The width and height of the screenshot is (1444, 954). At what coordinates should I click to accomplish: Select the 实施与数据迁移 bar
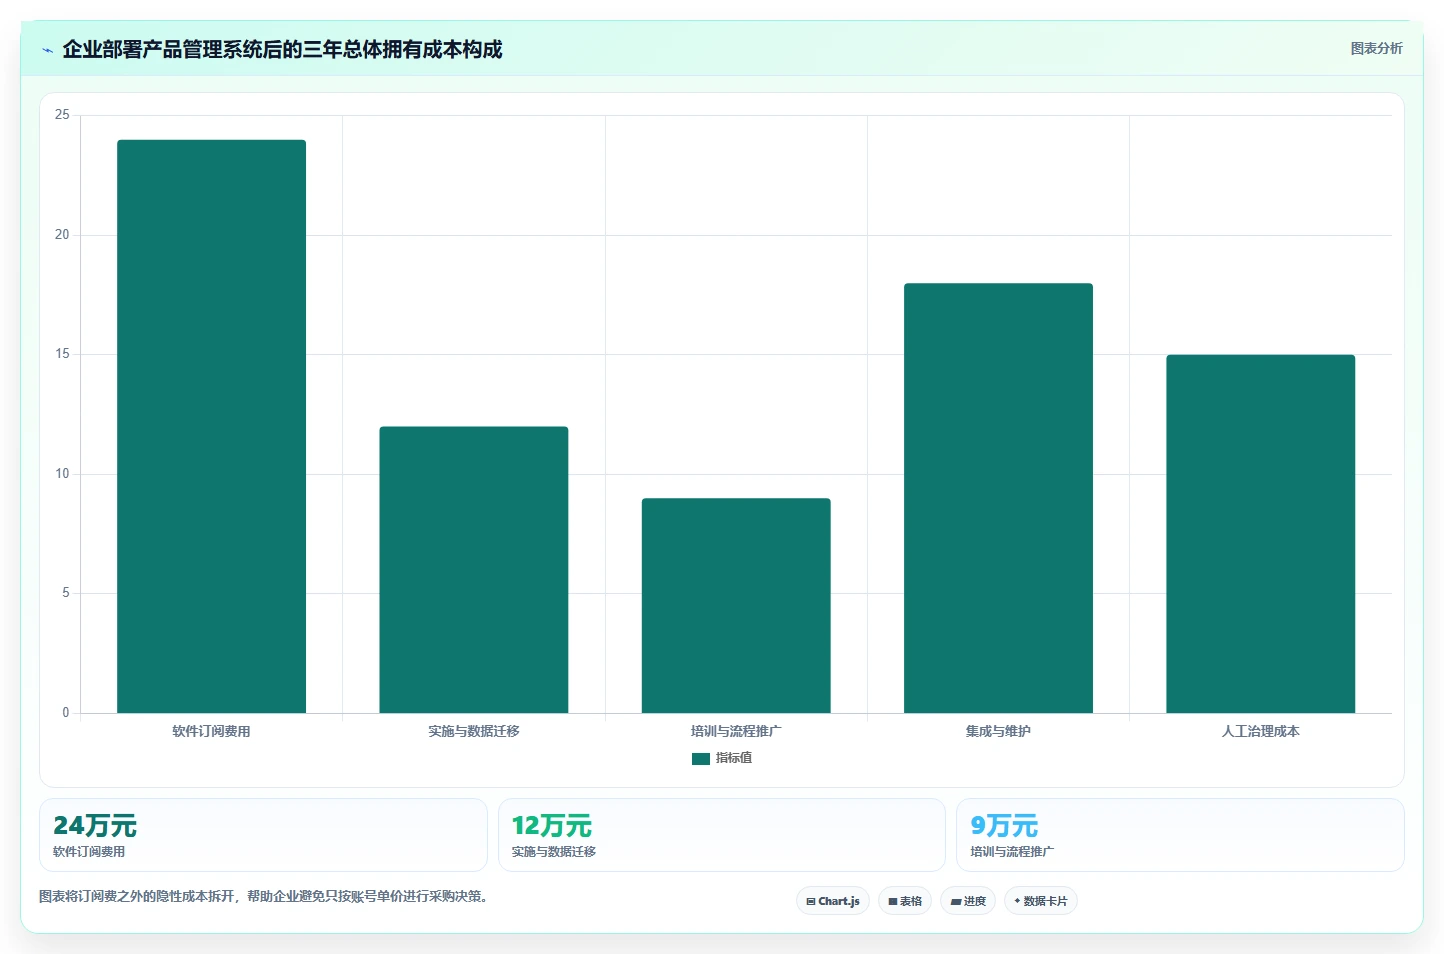(474, 570)
